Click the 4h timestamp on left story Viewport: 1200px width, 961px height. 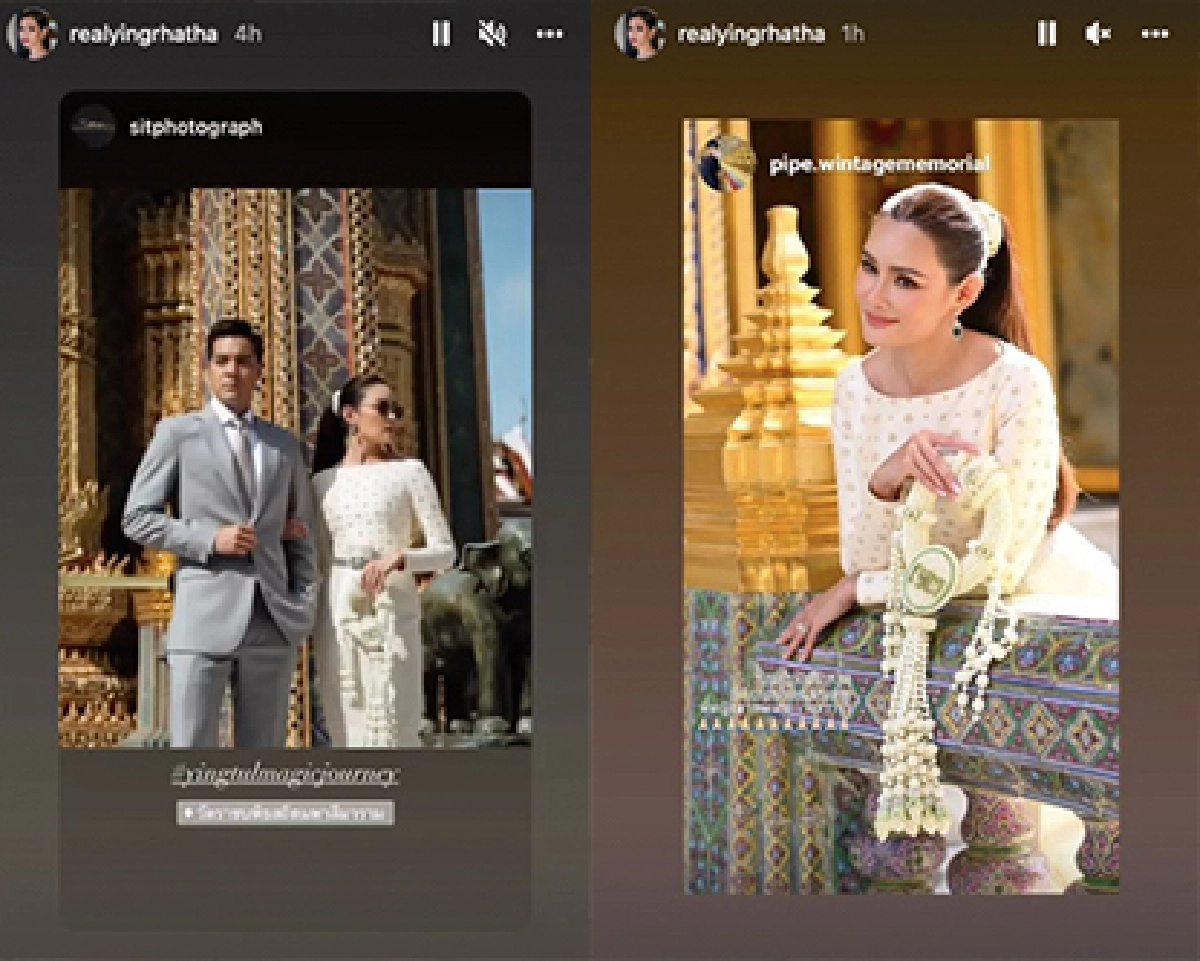click(x=247, y=34)
